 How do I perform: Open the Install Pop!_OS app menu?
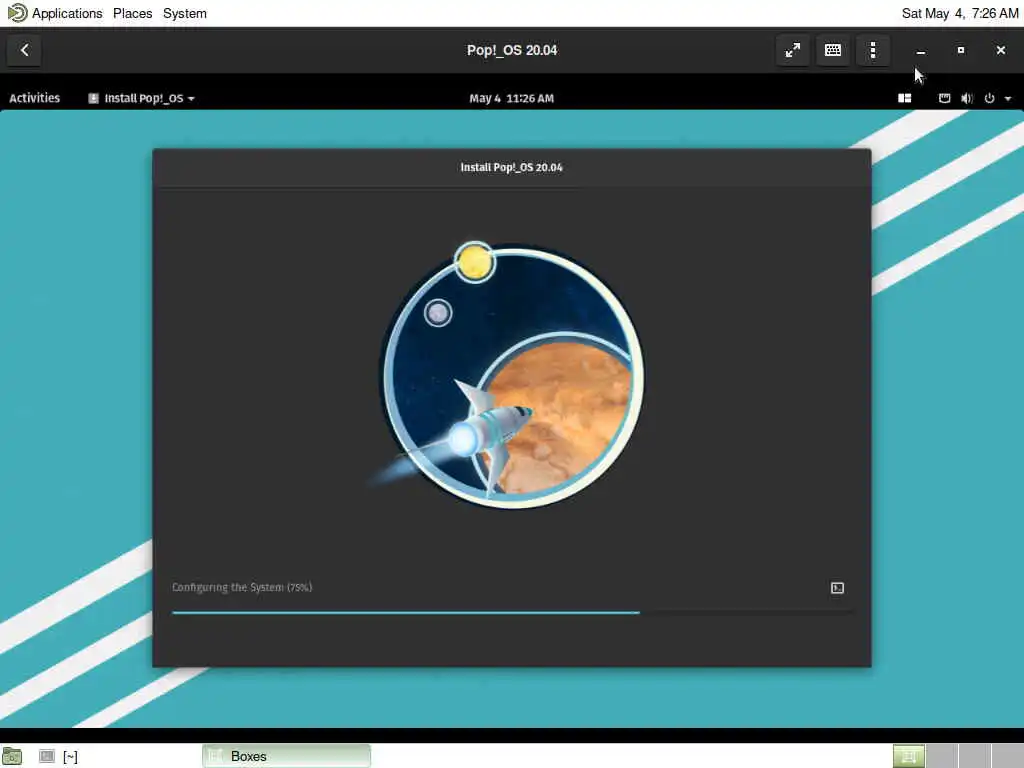[142, 98]
